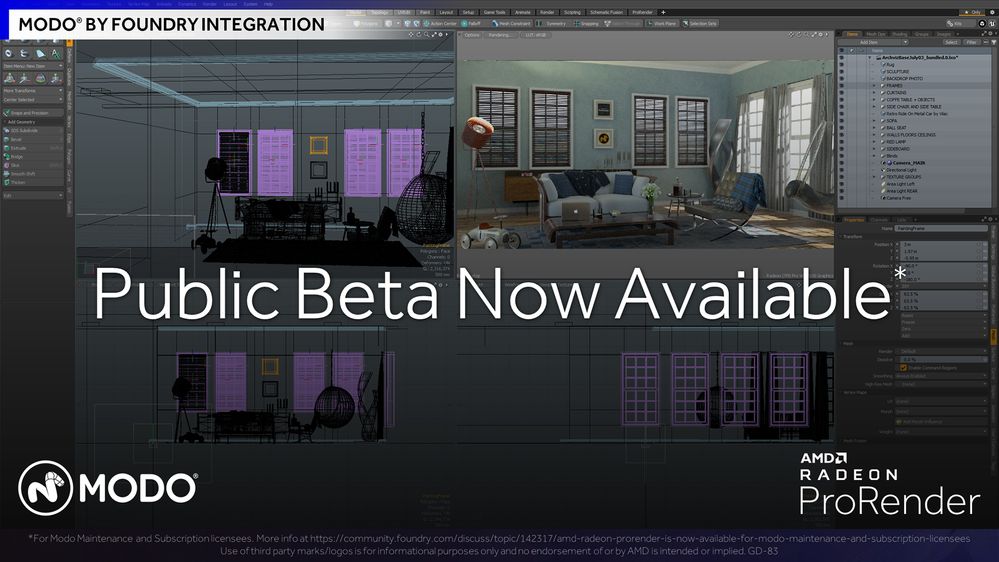The width and height of the screenshot is (999, 562).
Task: Click the Filter button in Items panel
Action: click(972, 42)
